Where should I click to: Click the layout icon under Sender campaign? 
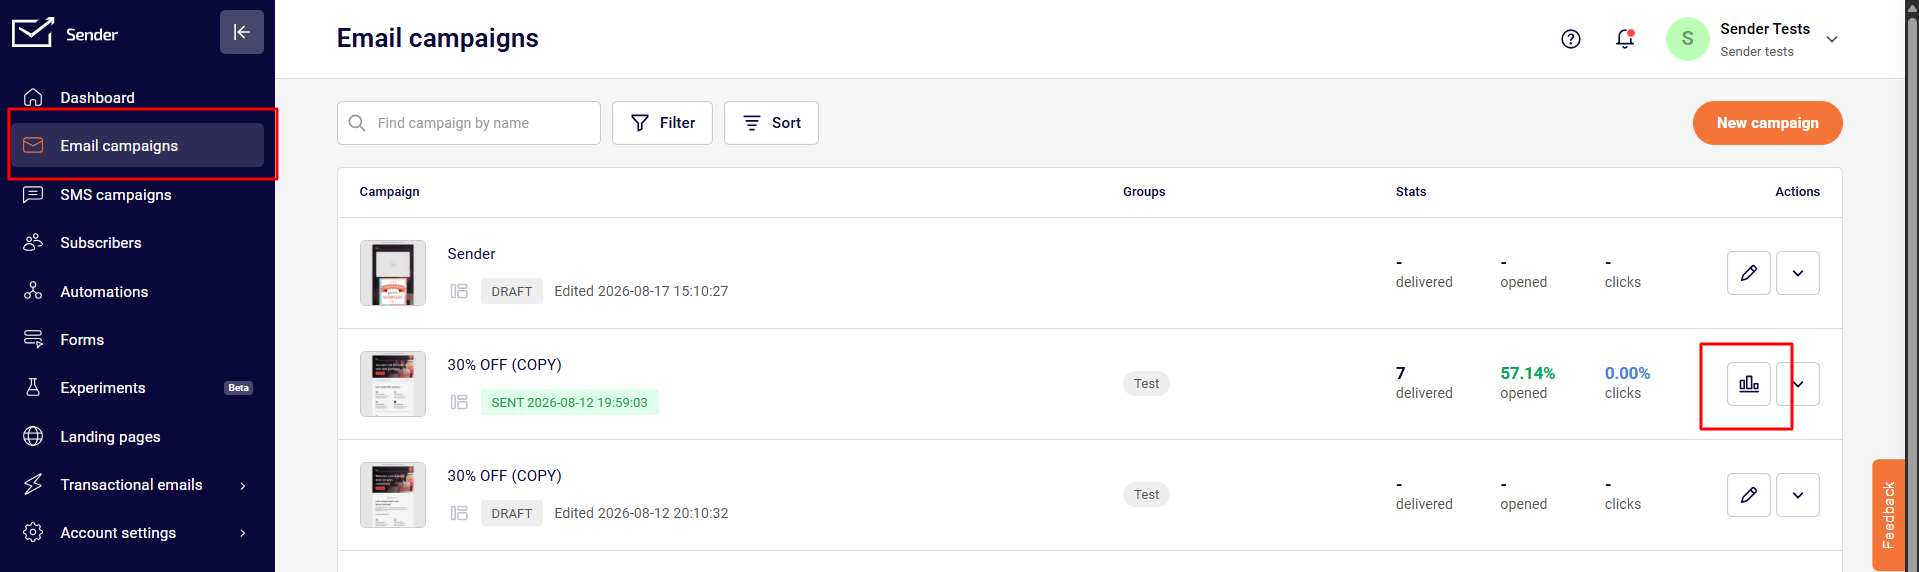[x=459, y=291]
